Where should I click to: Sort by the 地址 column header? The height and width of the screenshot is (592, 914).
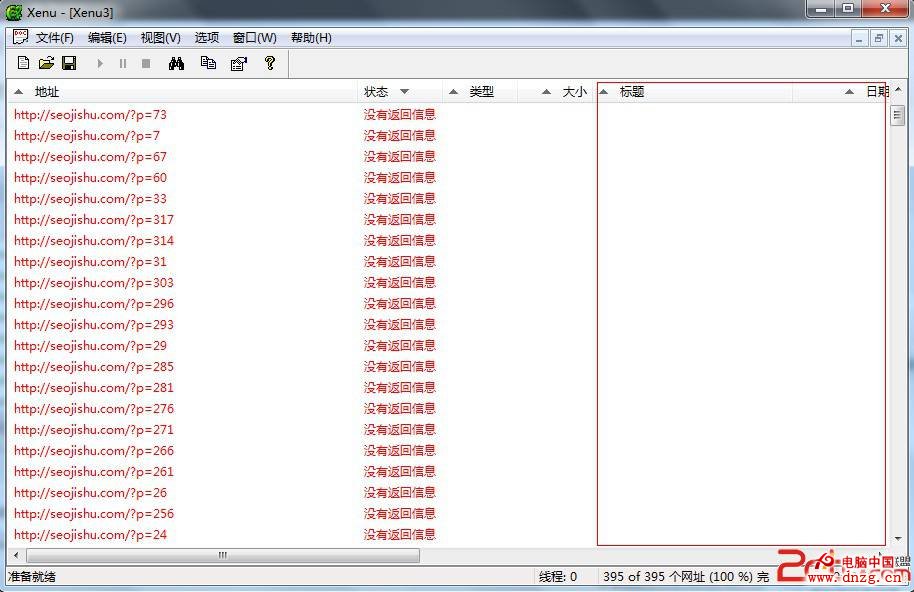(x=47, y=92)
